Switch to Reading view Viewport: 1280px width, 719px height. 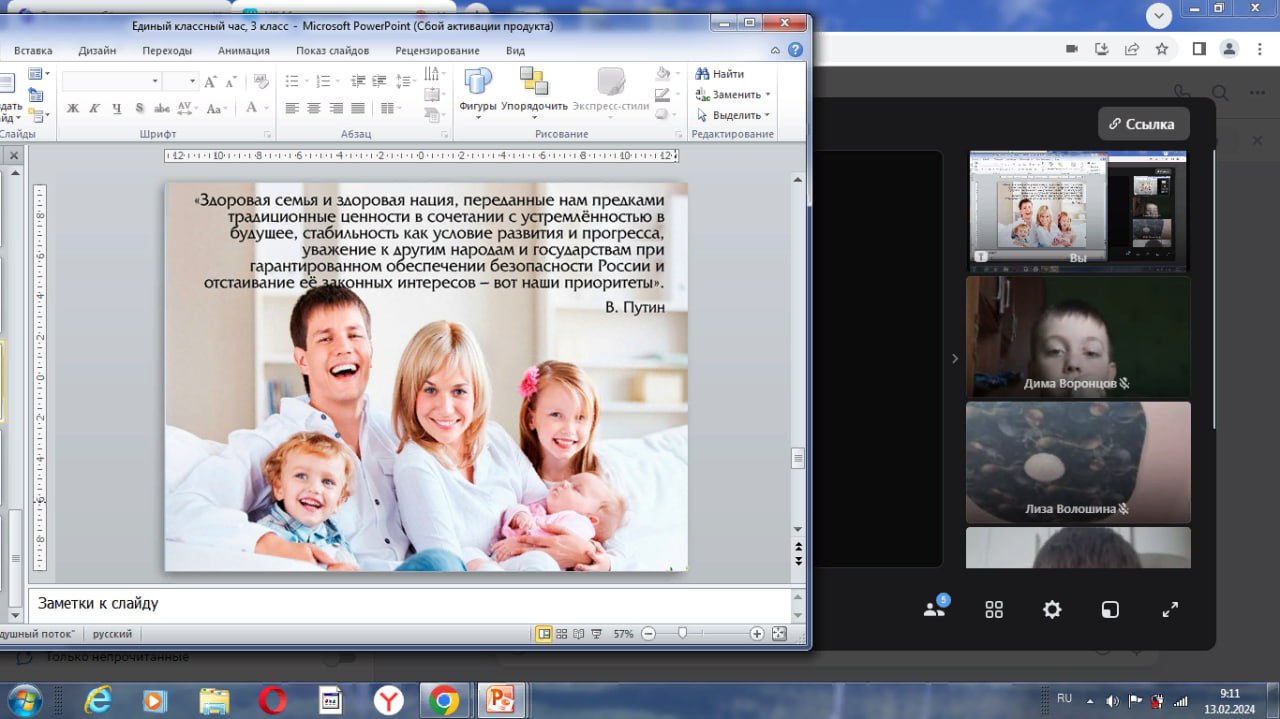578,634
